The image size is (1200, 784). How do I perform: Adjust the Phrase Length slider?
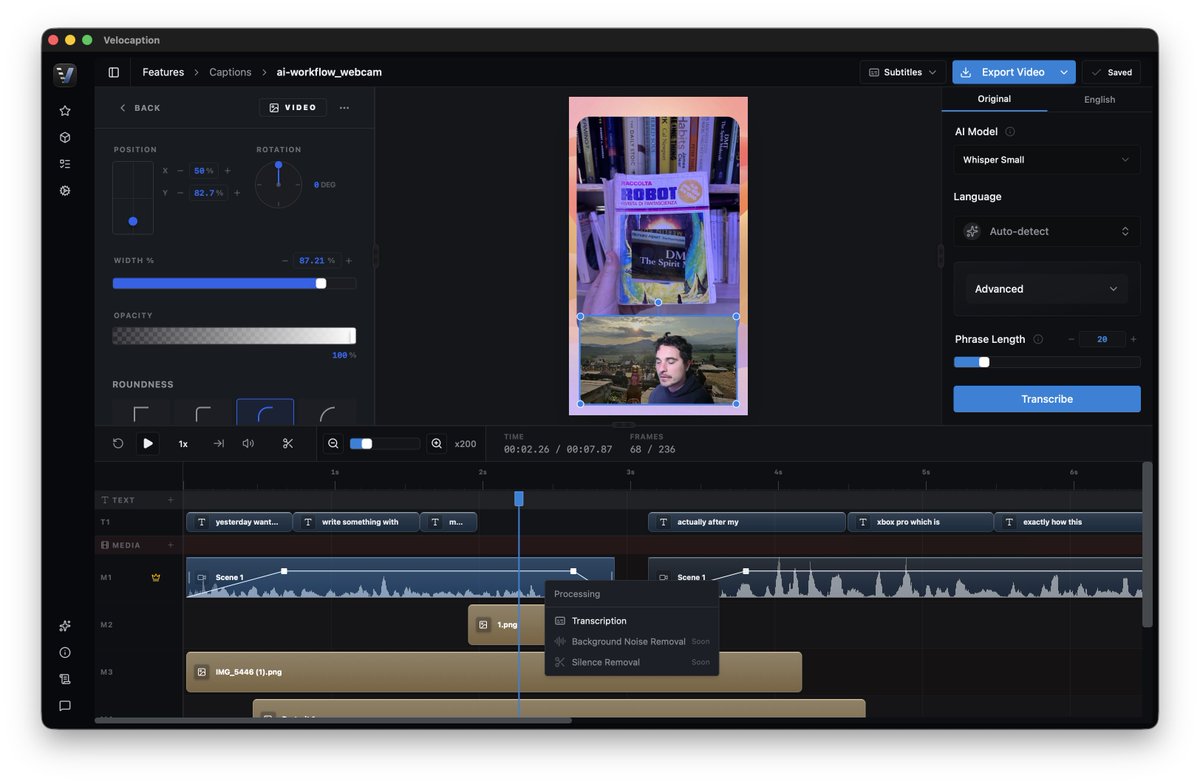click(1047, 362)
